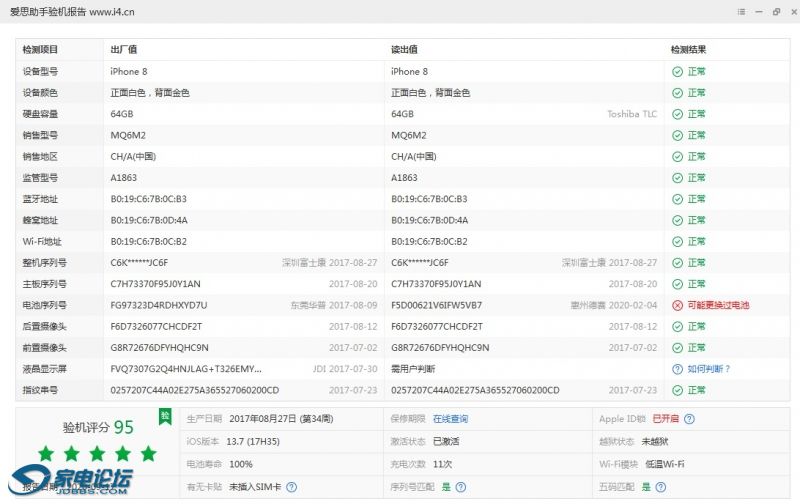Click the red X icon for 电池序列号 row
Image resolution: width=800 pixels, height=504 pixels.
677,306
